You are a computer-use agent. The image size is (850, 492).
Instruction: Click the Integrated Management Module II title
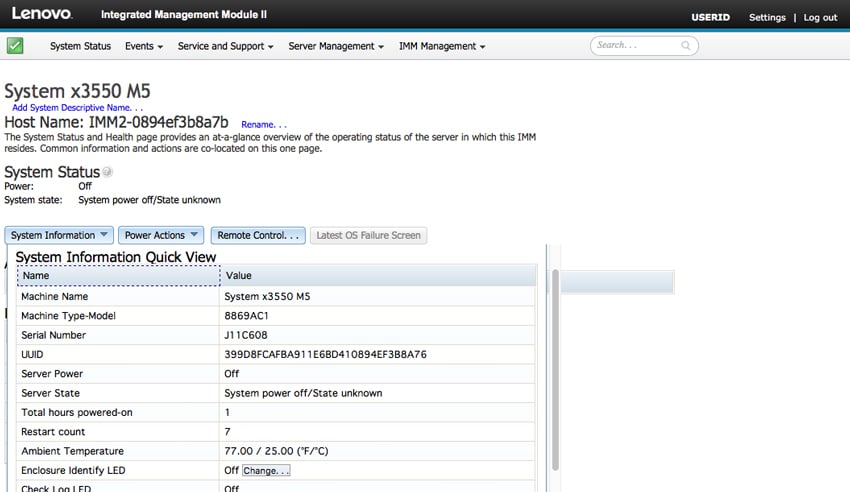pos(184,15)
